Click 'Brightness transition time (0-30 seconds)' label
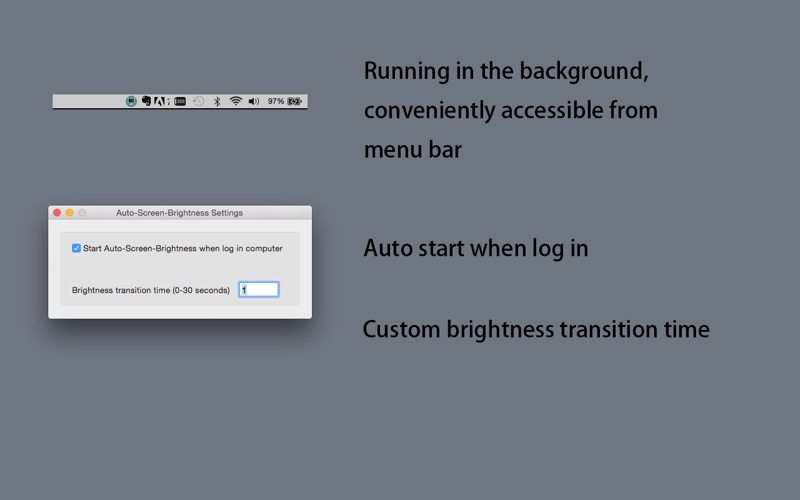This screenshot has width=800, height=500. pyautogui.click(x=151, y=290)
